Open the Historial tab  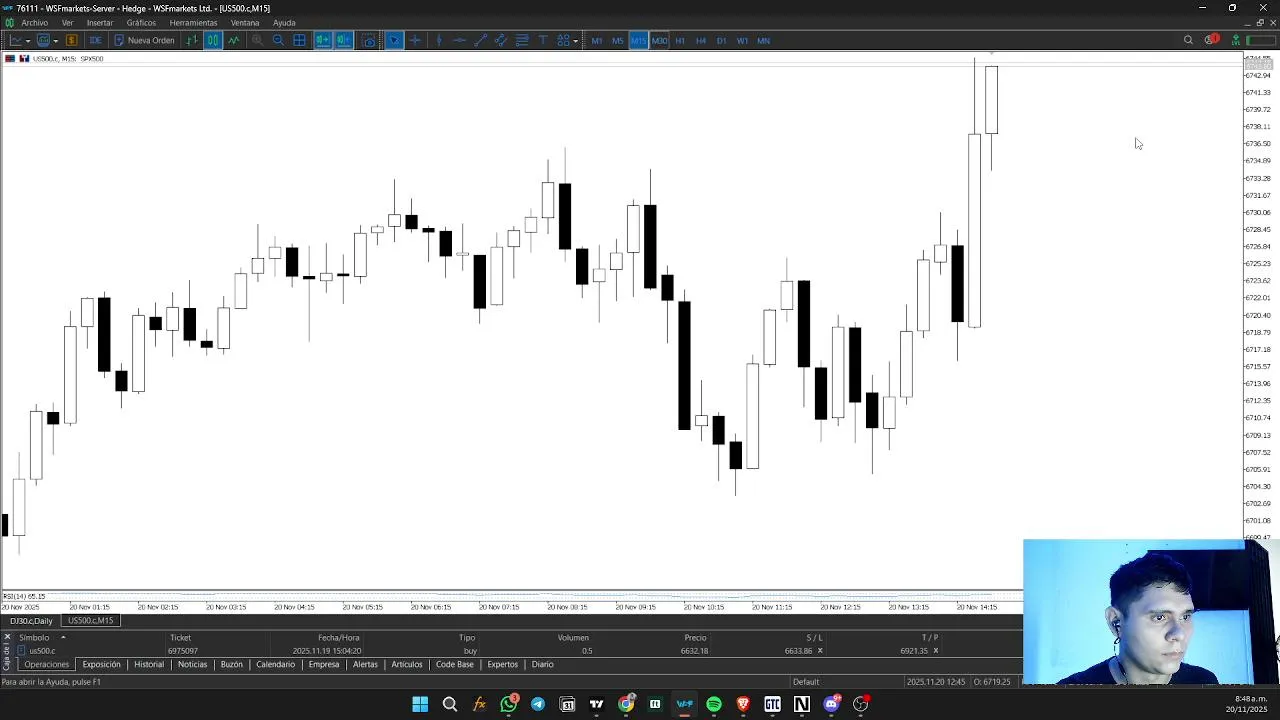click(x=149, y=664)
